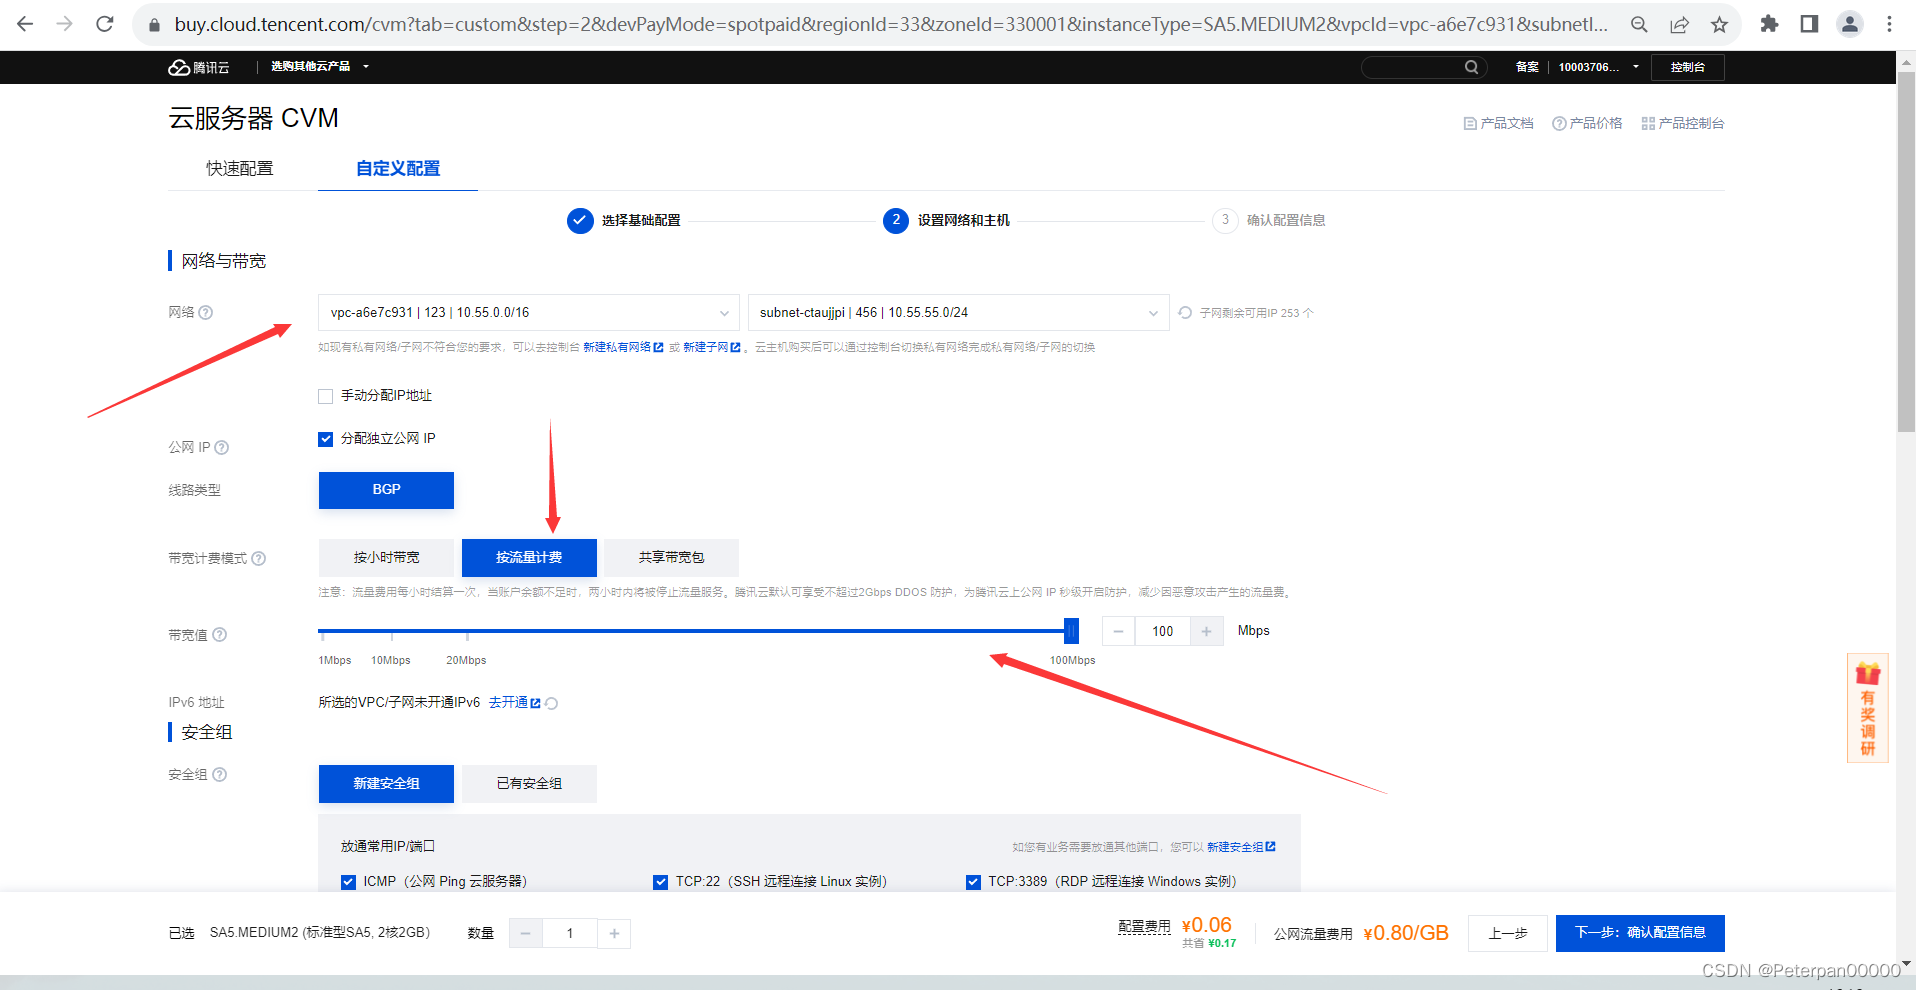Screen dimensions: 1916x990
Task: Go back with browser back arrow
Action: pyautogui.click(x=25, y=24)
